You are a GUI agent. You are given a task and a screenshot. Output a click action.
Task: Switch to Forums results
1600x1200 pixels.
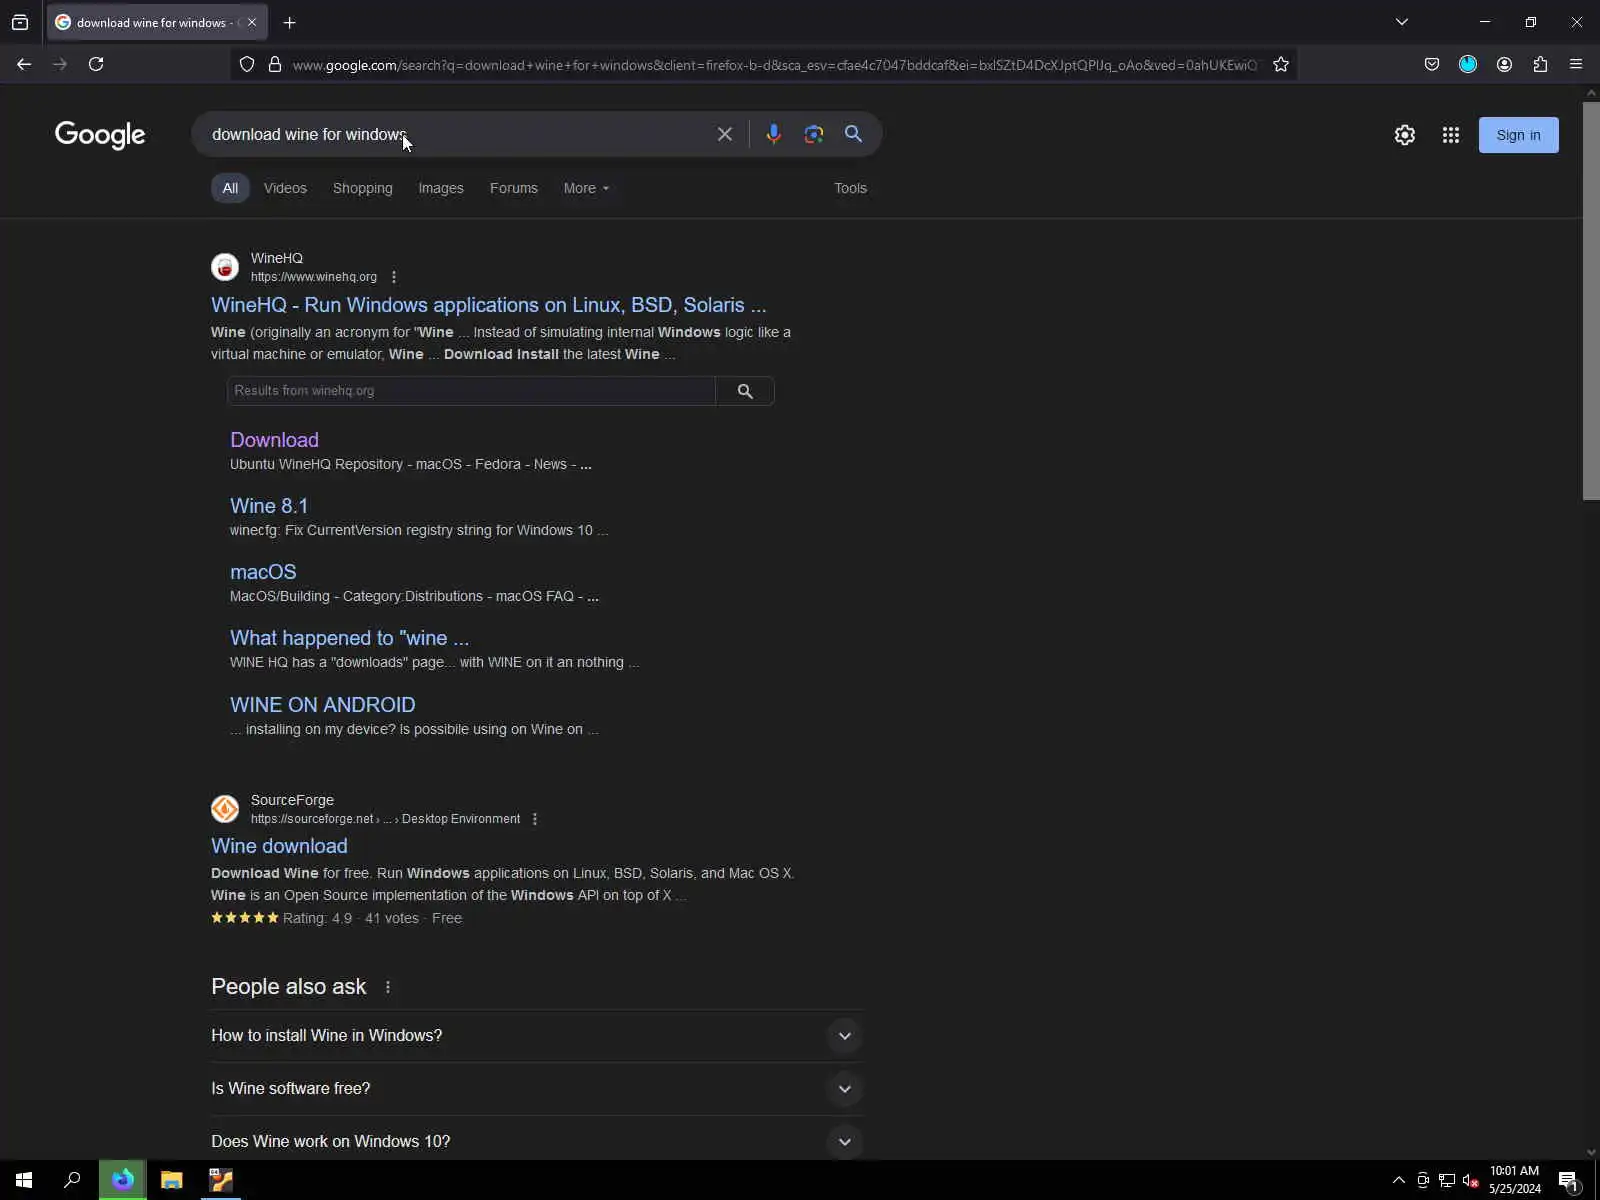514,188
